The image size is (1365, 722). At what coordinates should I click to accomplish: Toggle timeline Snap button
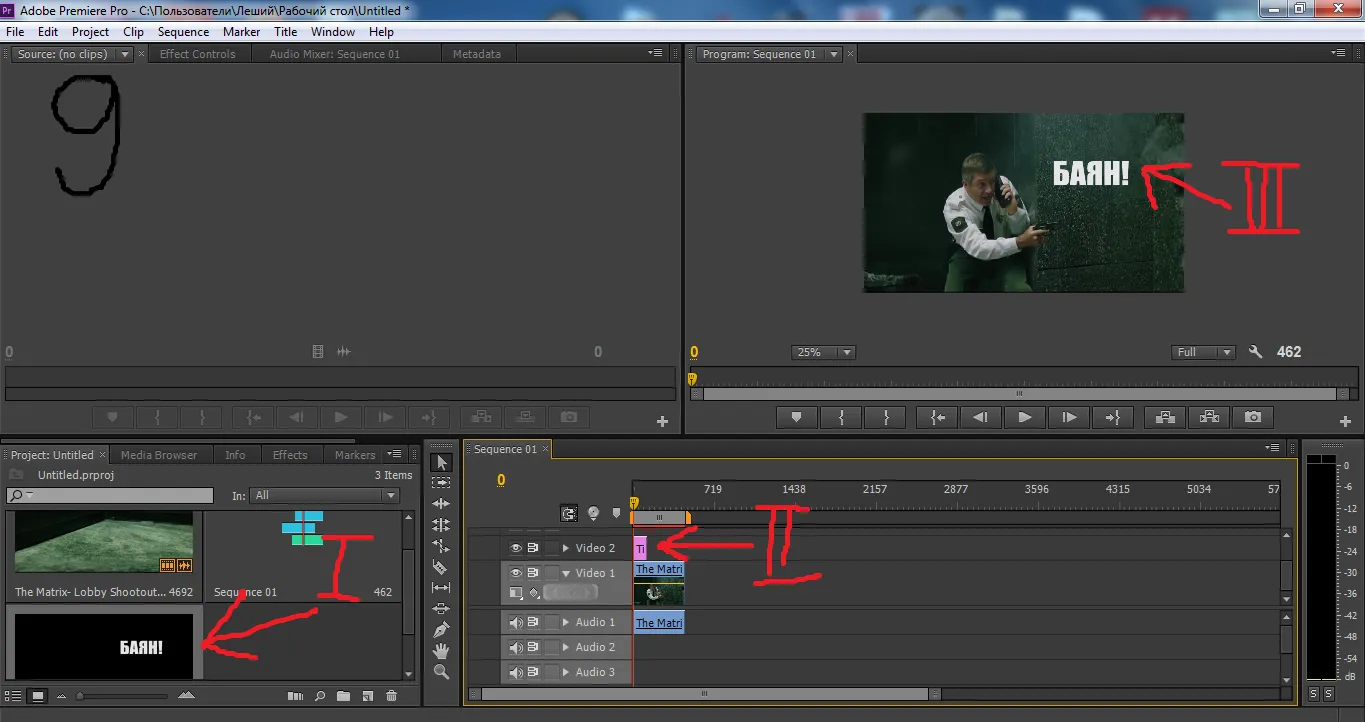(x=569, y=513)
